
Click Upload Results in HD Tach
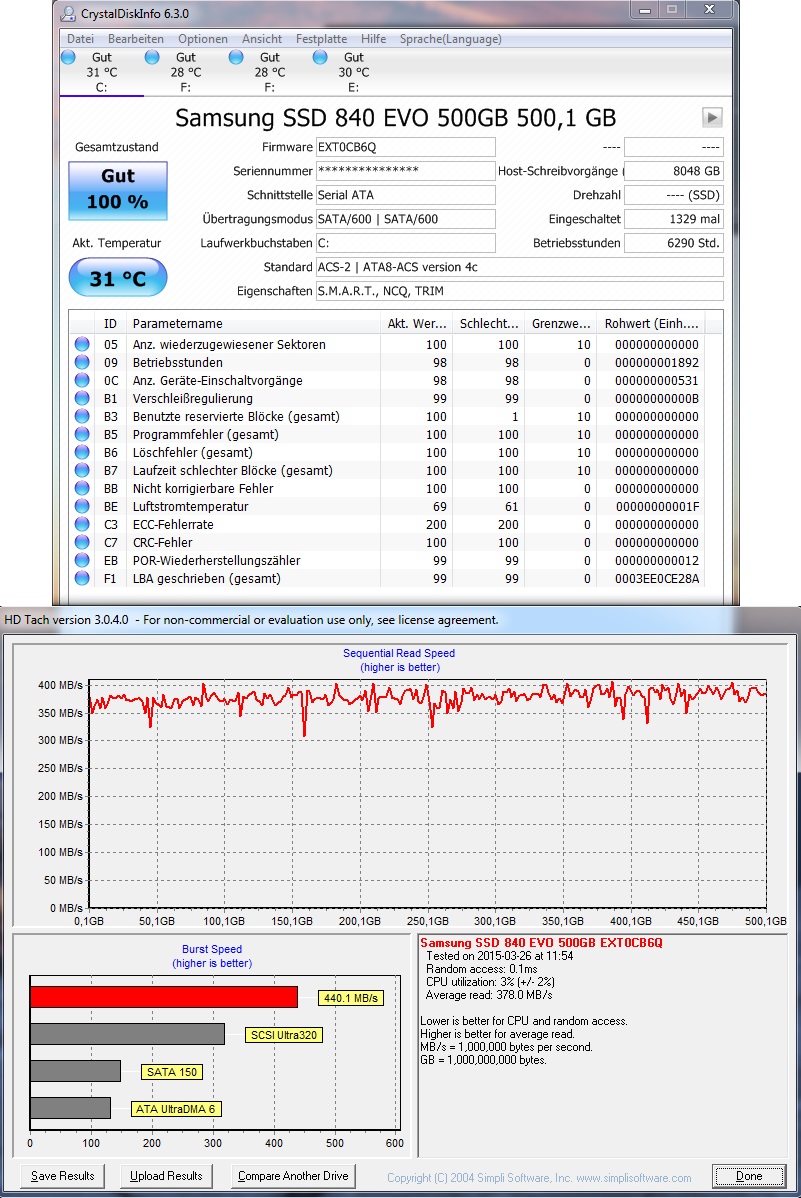pos(166,1176)
